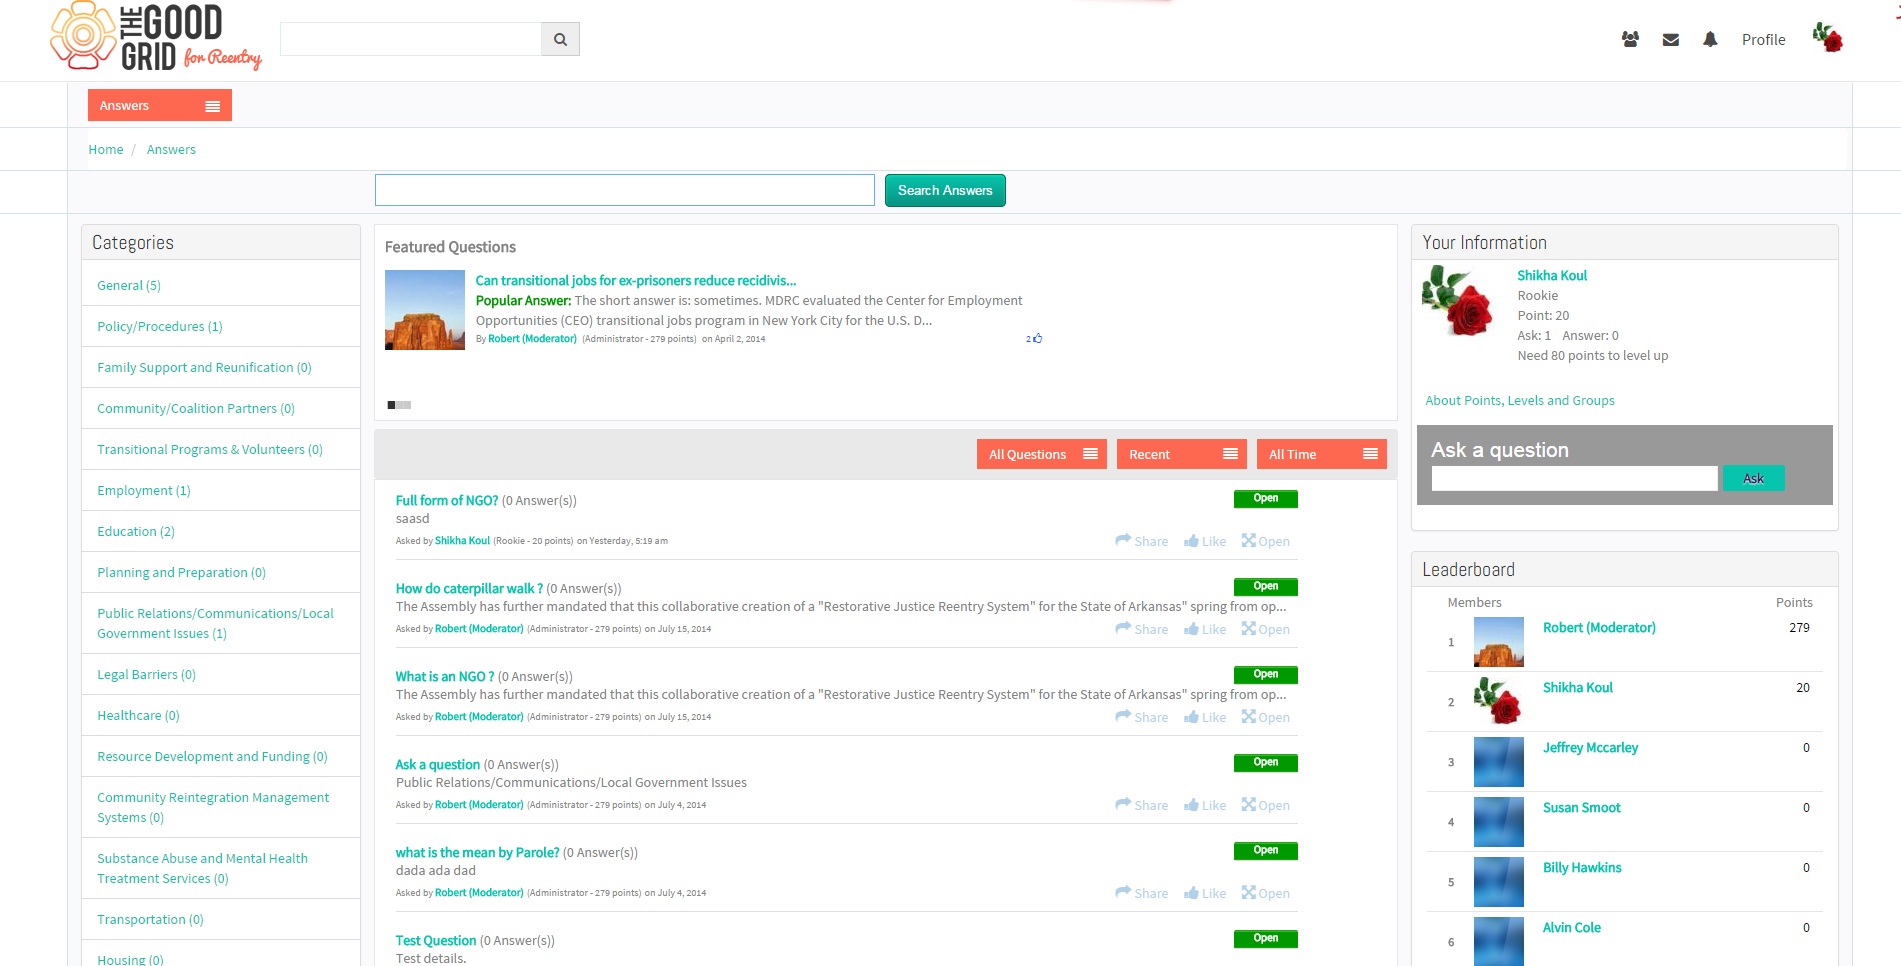Screen dimensions: 1901x966
Task: Open the messages envelope icon
Action: point(1670,40)
